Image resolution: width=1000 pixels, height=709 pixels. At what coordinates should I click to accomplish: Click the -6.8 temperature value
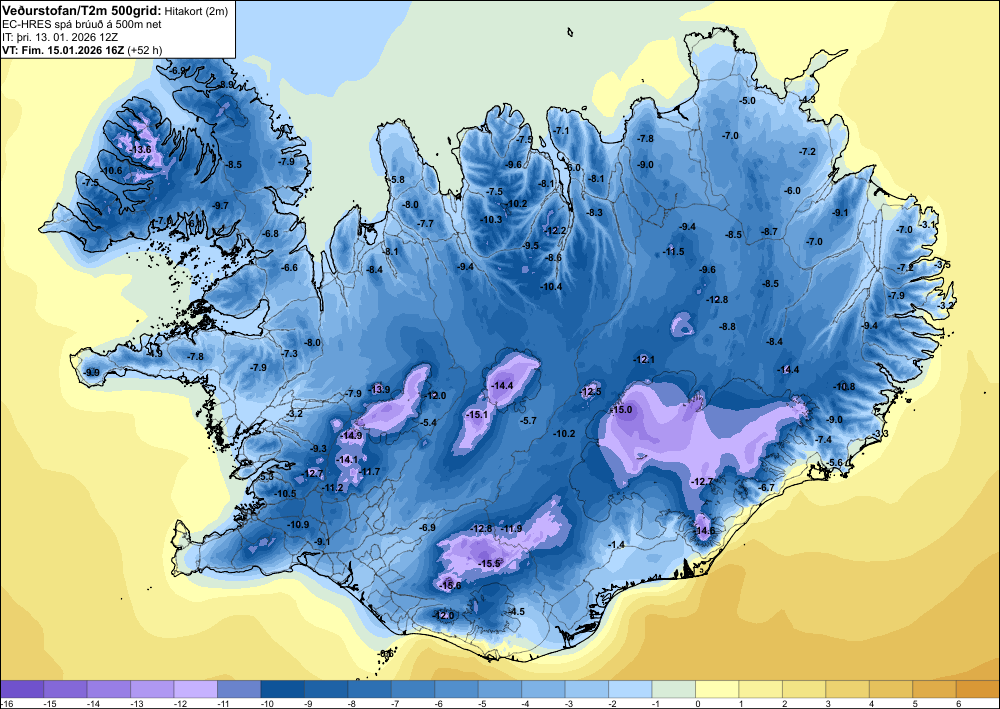271,233
